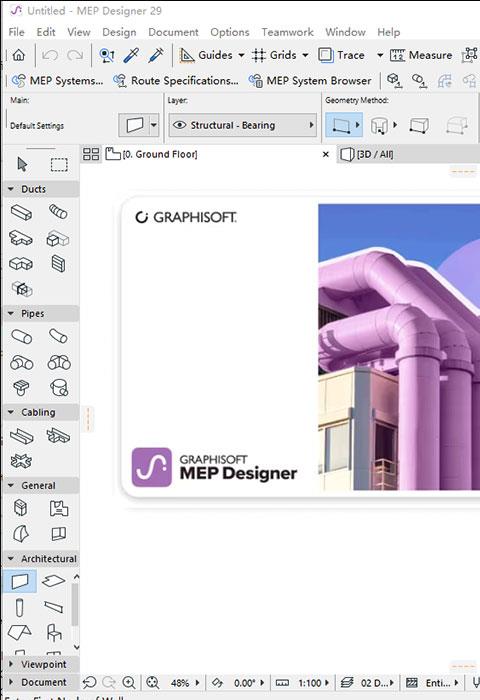
Task: Click the Fit in Window icon
Action: click(153, 683)
